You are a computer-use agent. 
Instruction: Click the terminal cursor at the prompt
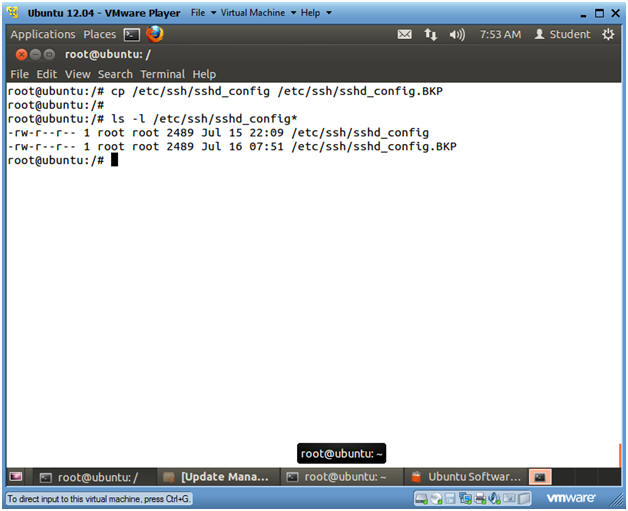tap(115, 160)
